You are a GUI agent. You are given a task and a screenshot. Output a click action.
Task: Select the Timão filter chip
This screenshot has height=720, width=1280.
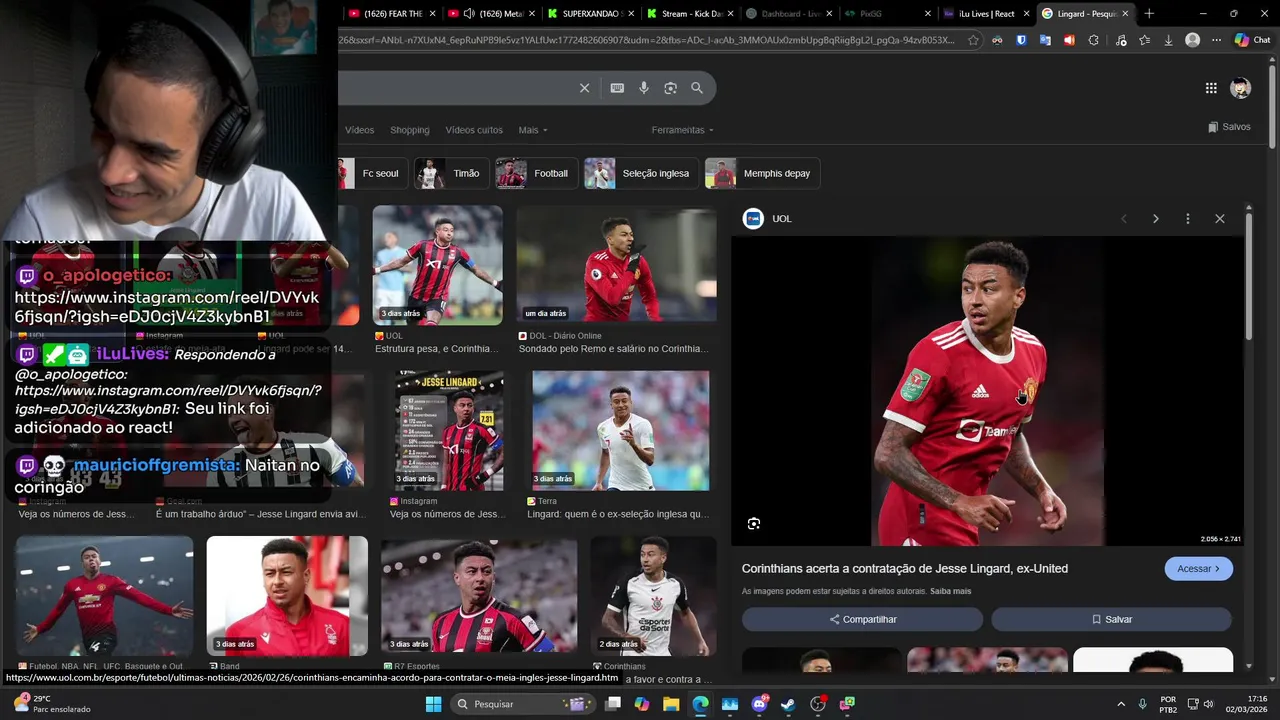(451, 173)
